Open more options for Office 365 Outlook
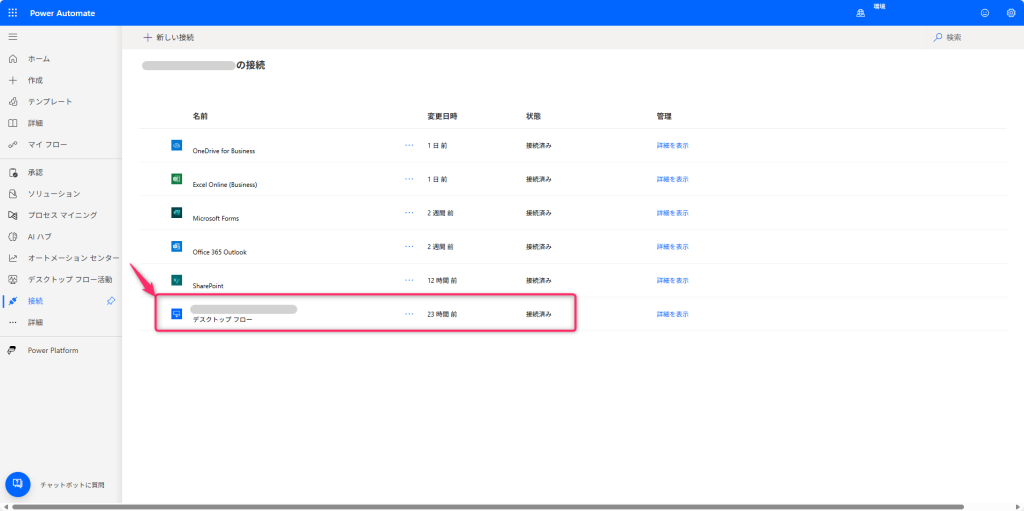 [x=409, y=246]
